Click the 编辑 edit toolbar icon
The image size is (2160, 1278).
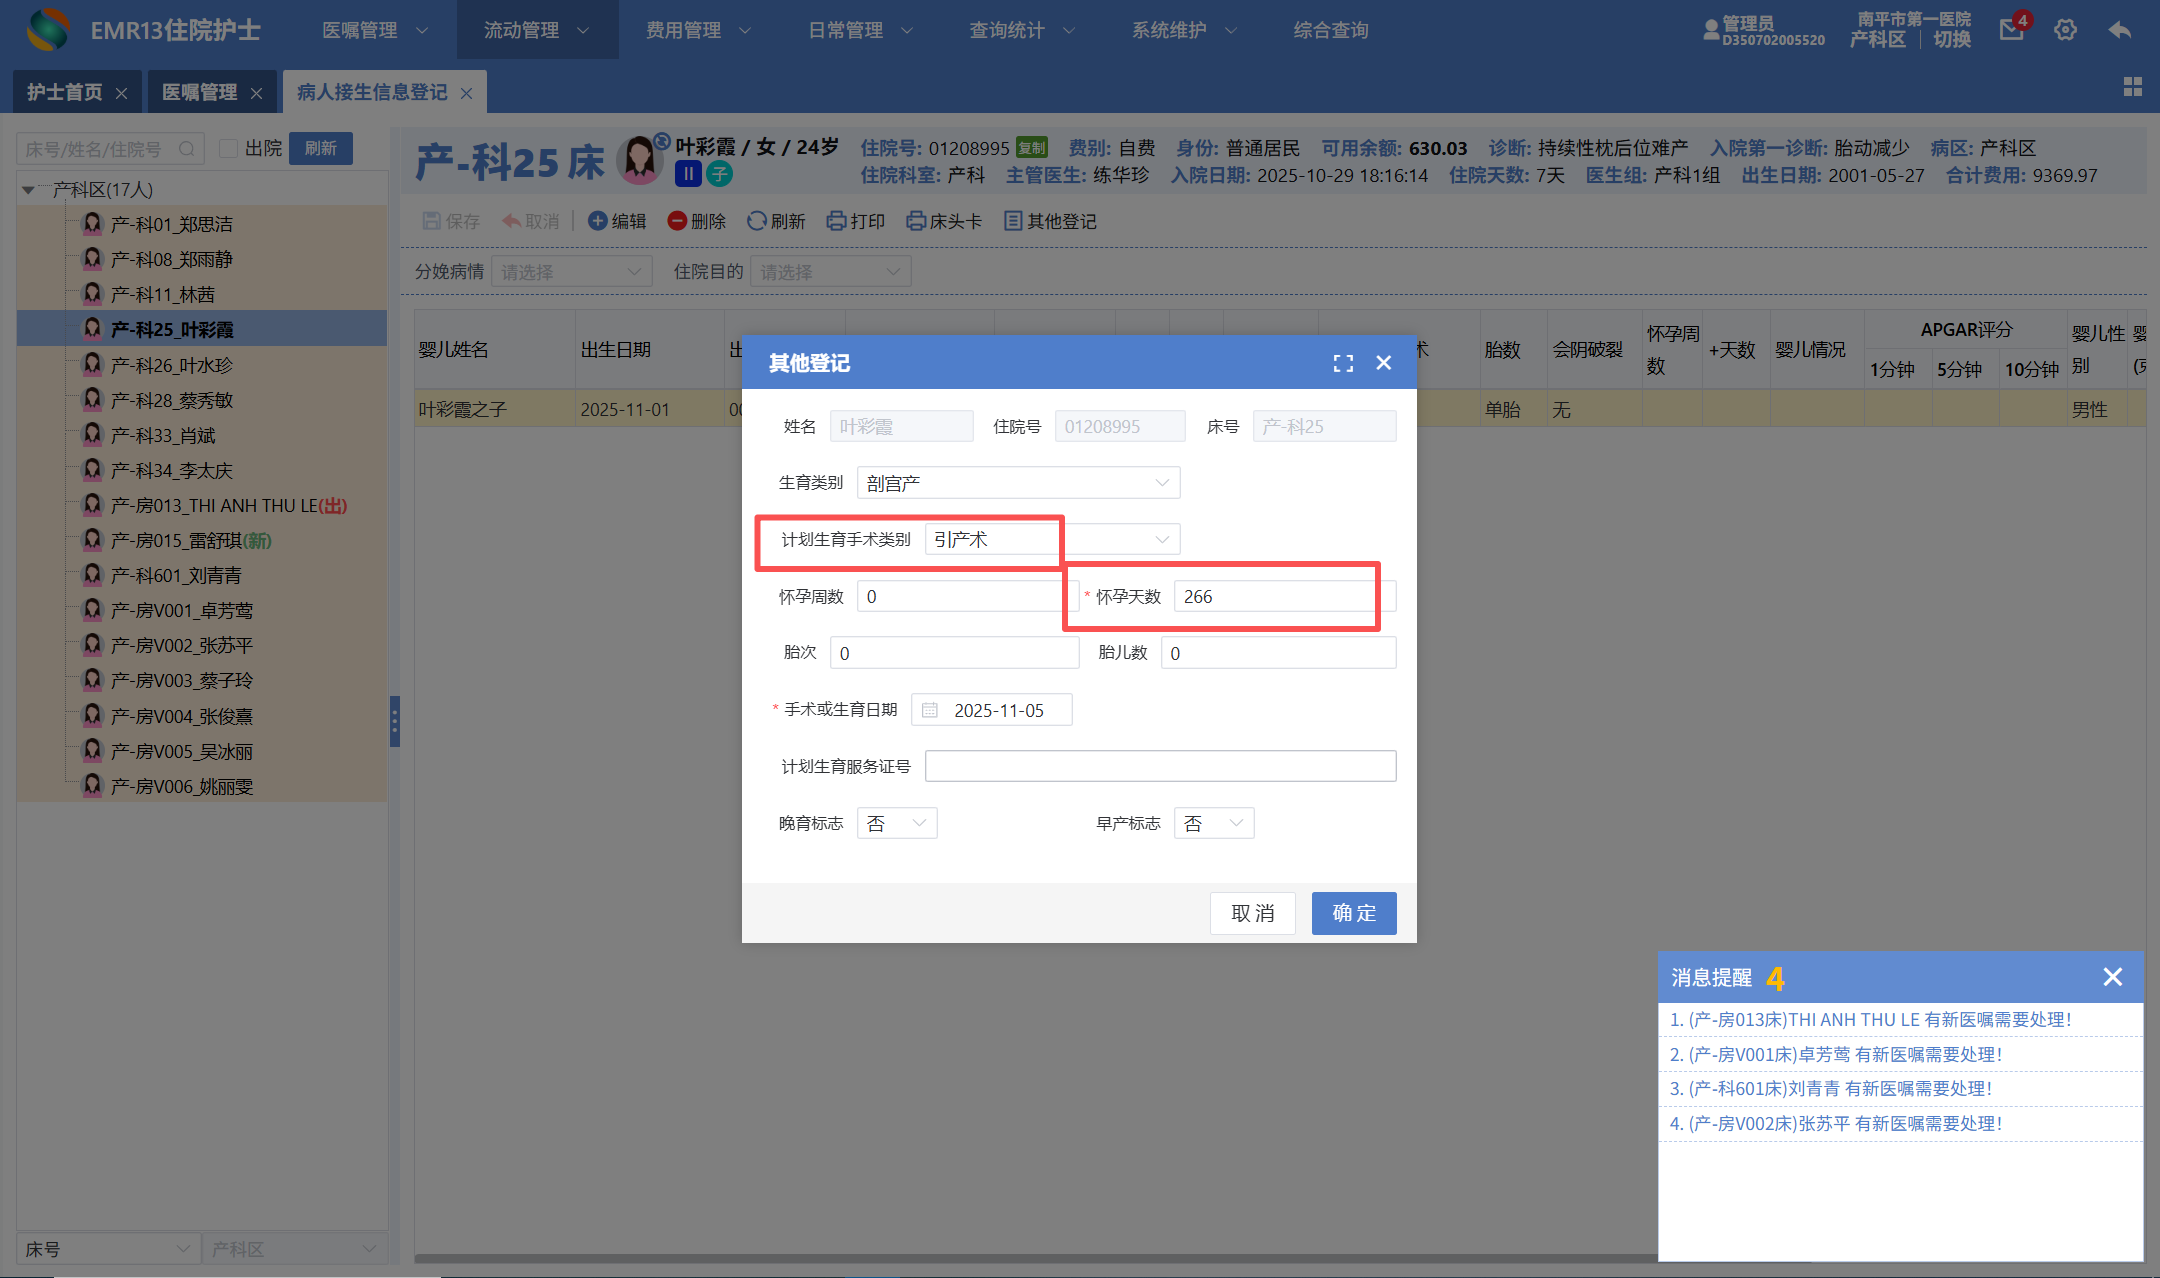coord(598,221)
